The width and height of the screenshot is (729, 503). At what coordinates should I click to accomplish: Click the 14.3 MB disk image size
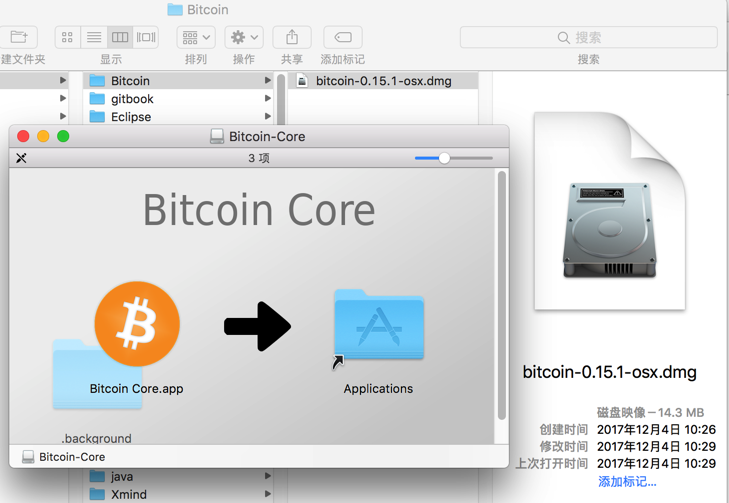tap(681, 412)
